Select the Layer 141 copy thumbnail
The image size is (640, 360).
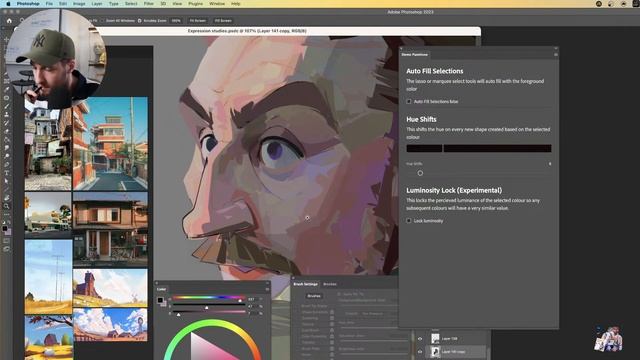[435, 351]
